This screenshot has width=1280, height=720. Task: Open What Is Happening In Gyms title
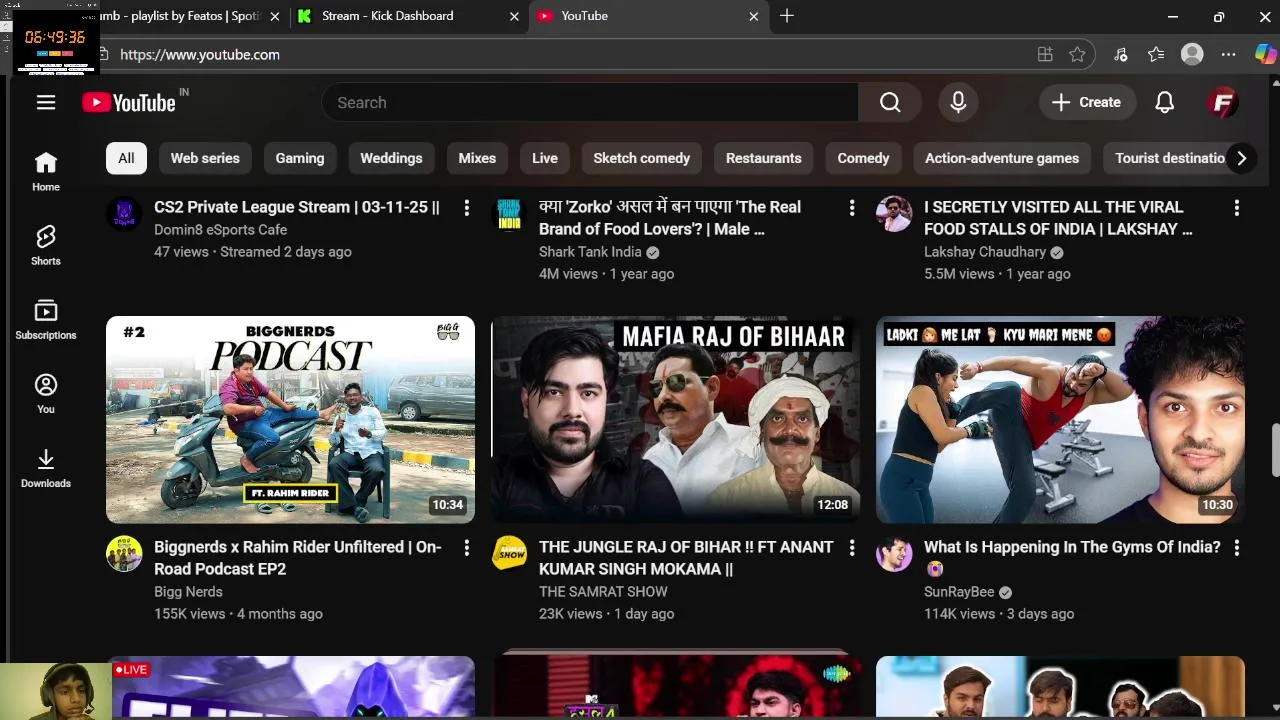[x=1072, y=558]
